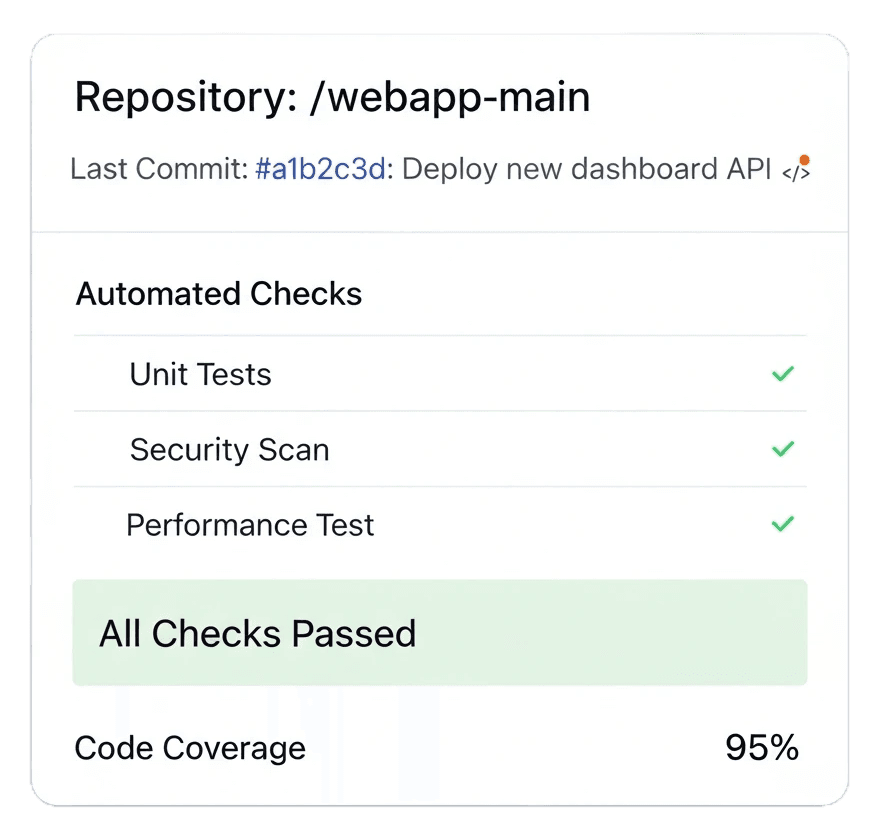Image resolution: width=893 pixels, height=830 pixels.
Task: Click the /webapp-main repository name
Action: click(450, 97)
